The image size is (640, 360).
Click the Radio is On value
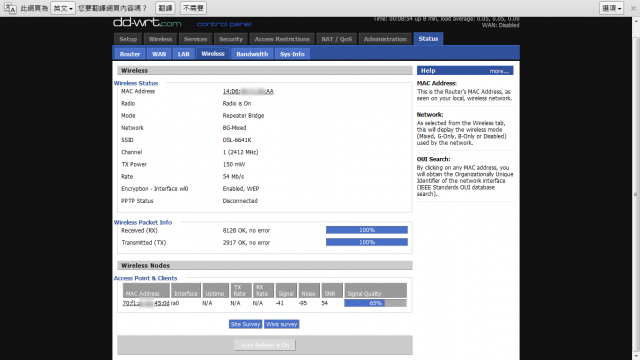pyautogui.click(x=237, y=104)
